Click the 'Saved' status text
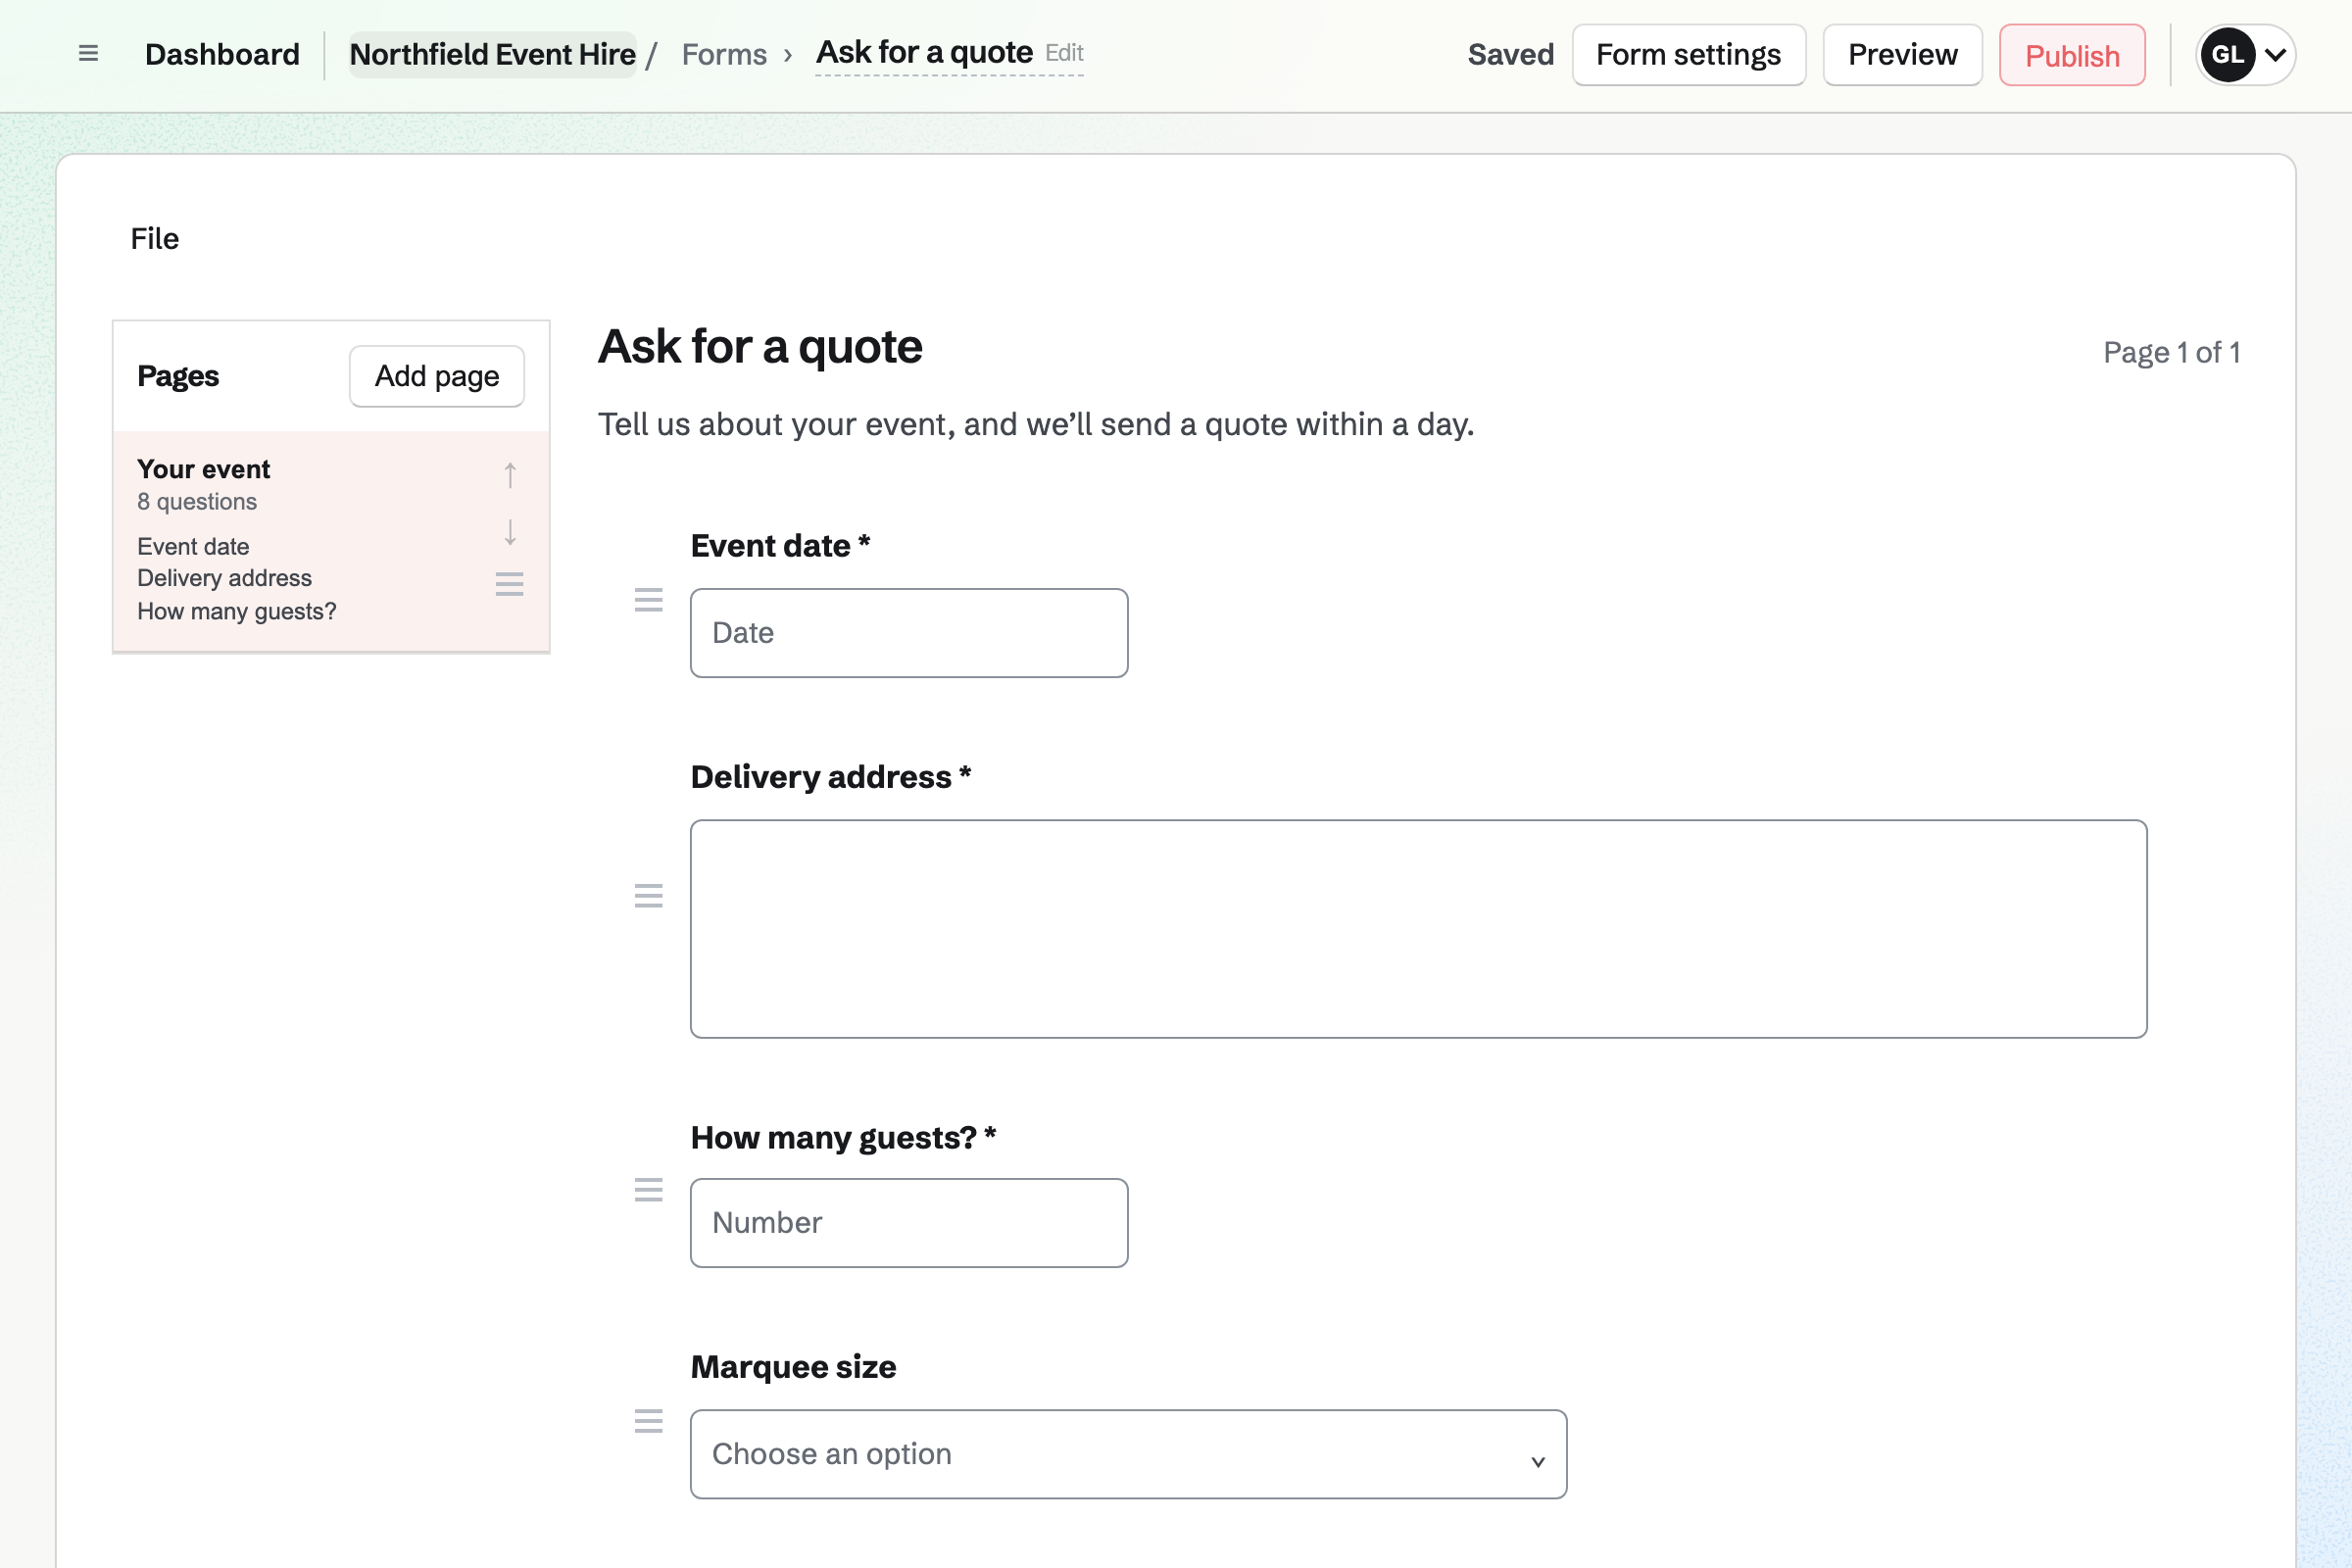 (1510, 54)
